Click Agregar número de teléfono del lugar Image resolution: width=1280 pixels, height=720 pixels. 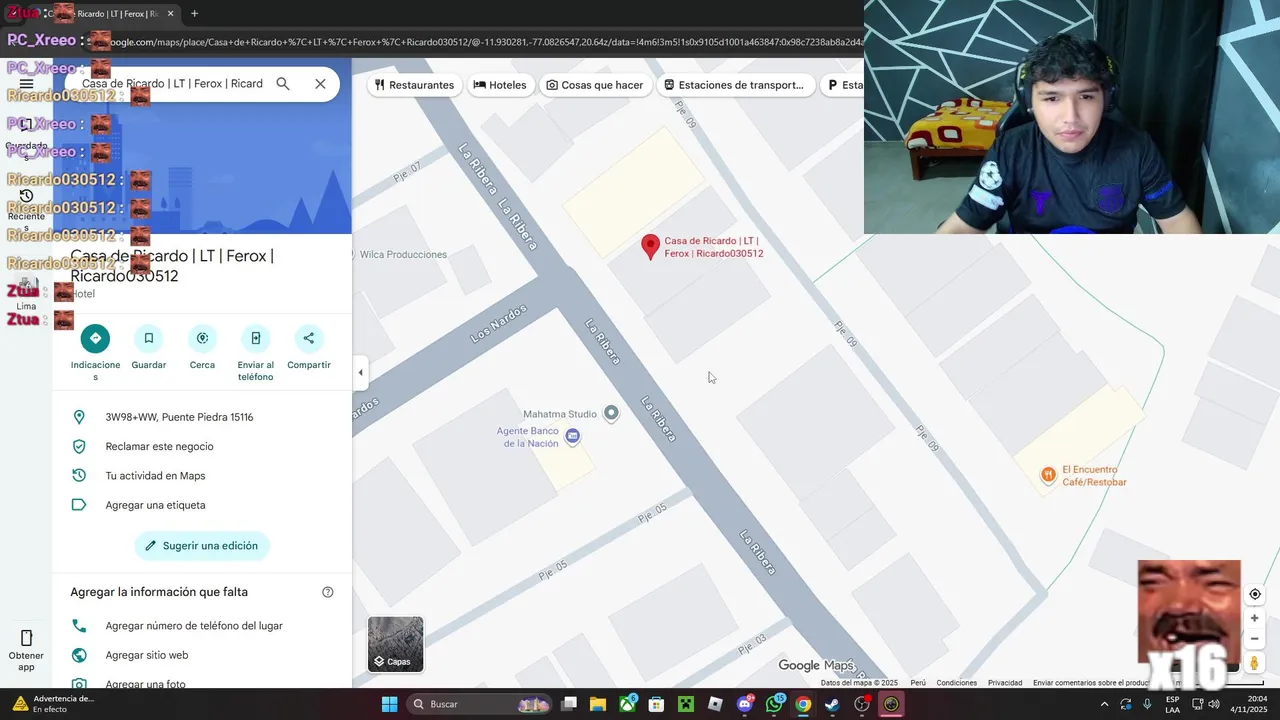[194, 626]
